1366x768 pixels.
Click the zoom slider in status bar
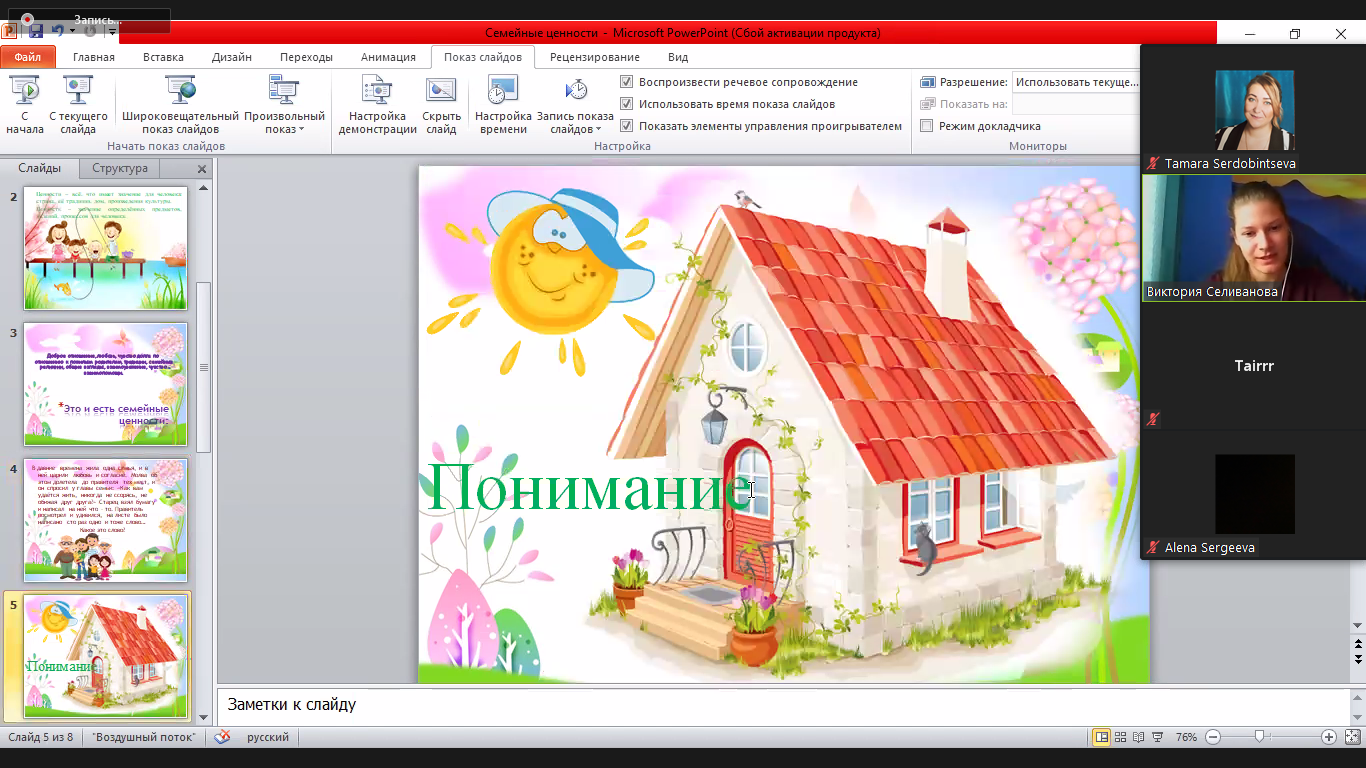coord(1259,737)
